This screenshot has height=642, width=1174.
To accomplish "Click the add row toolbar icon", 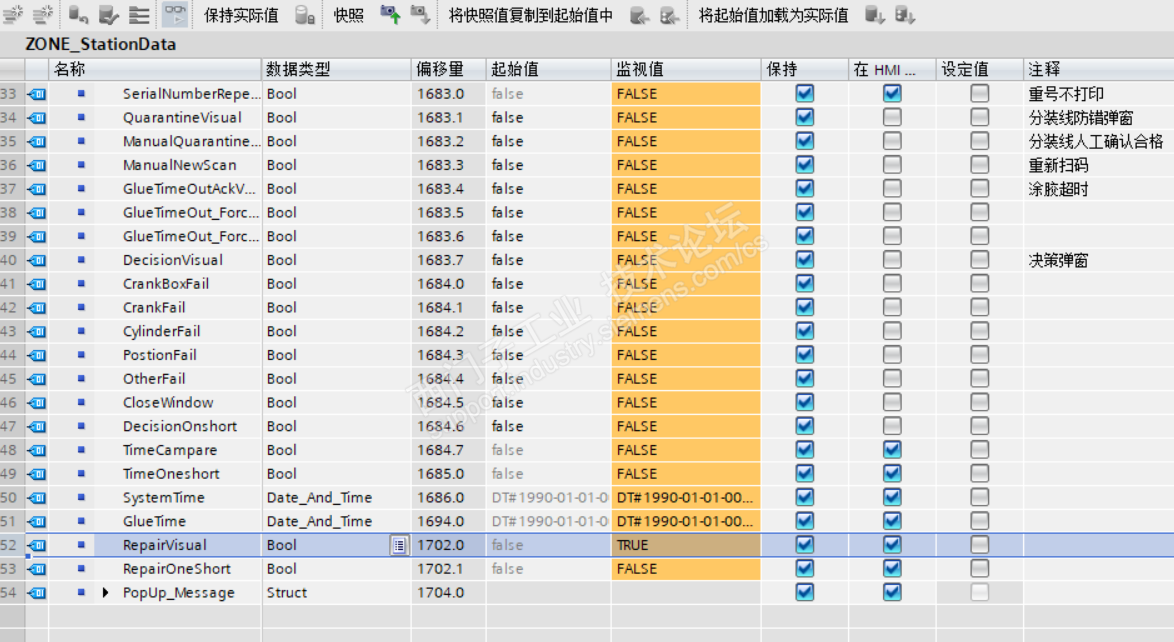I will [43, 14].
